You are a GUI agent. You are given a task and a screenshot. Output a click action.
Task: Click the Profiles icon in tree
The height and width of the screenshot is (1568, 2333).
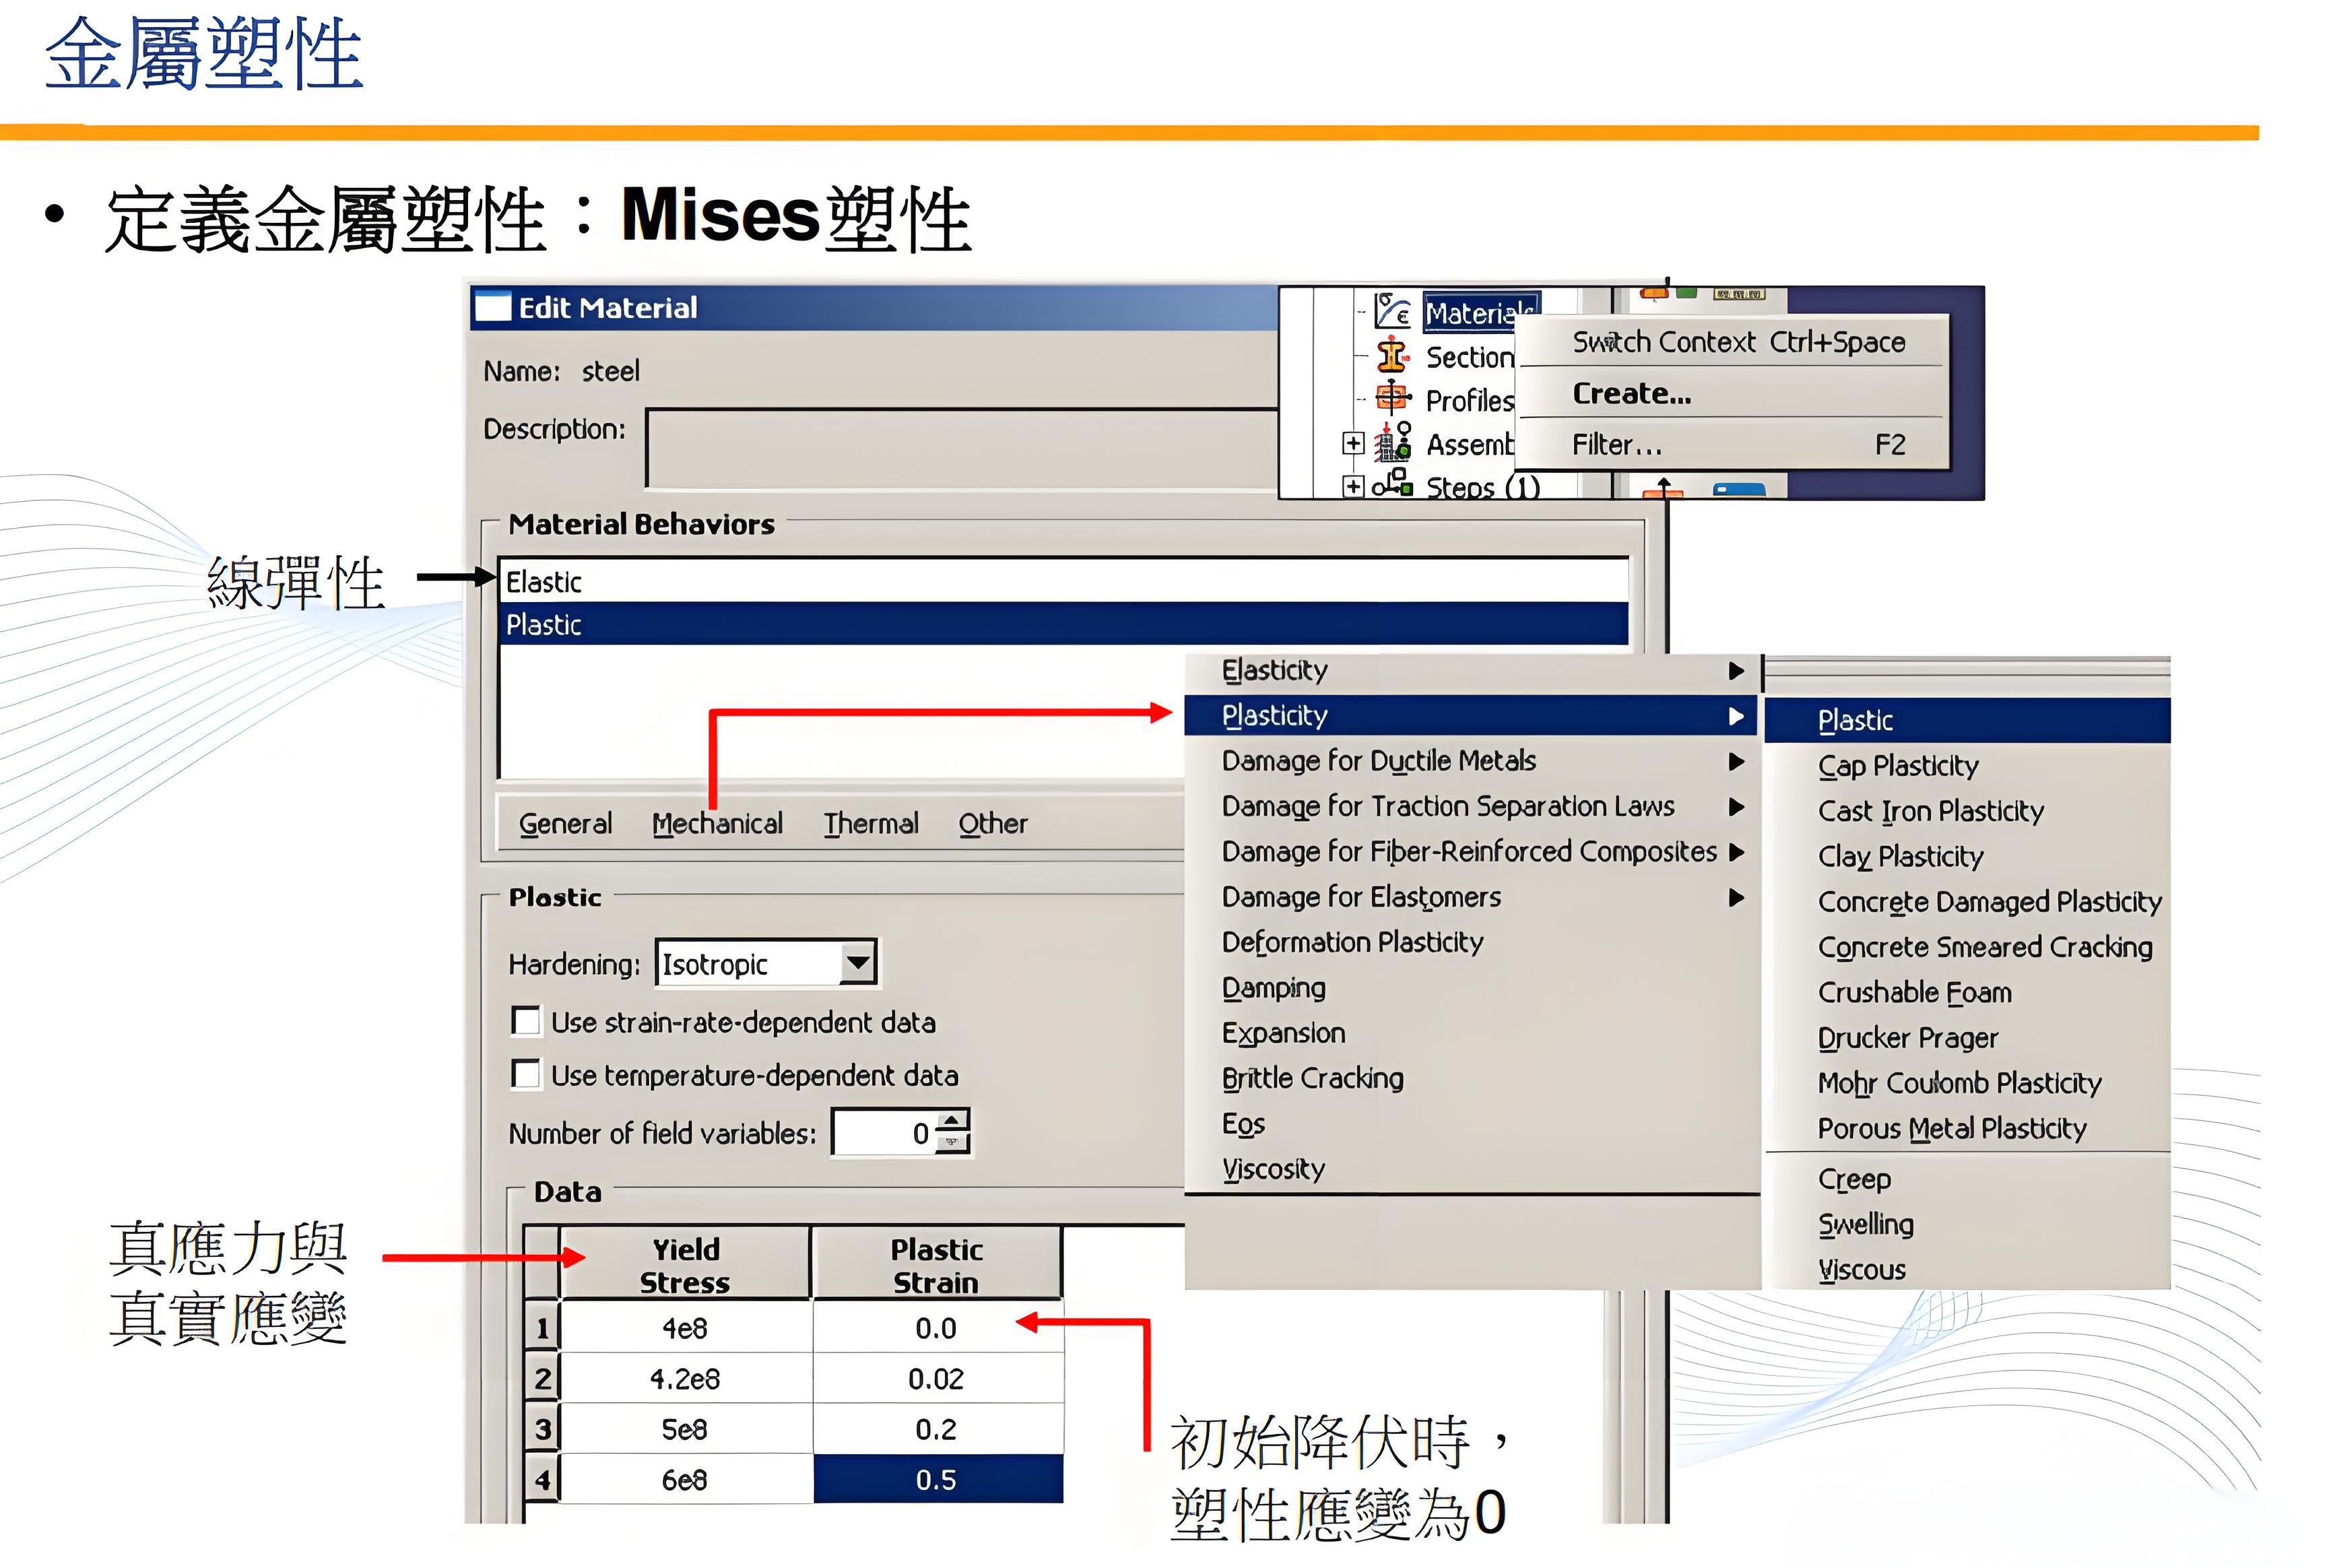(1391, 398)
